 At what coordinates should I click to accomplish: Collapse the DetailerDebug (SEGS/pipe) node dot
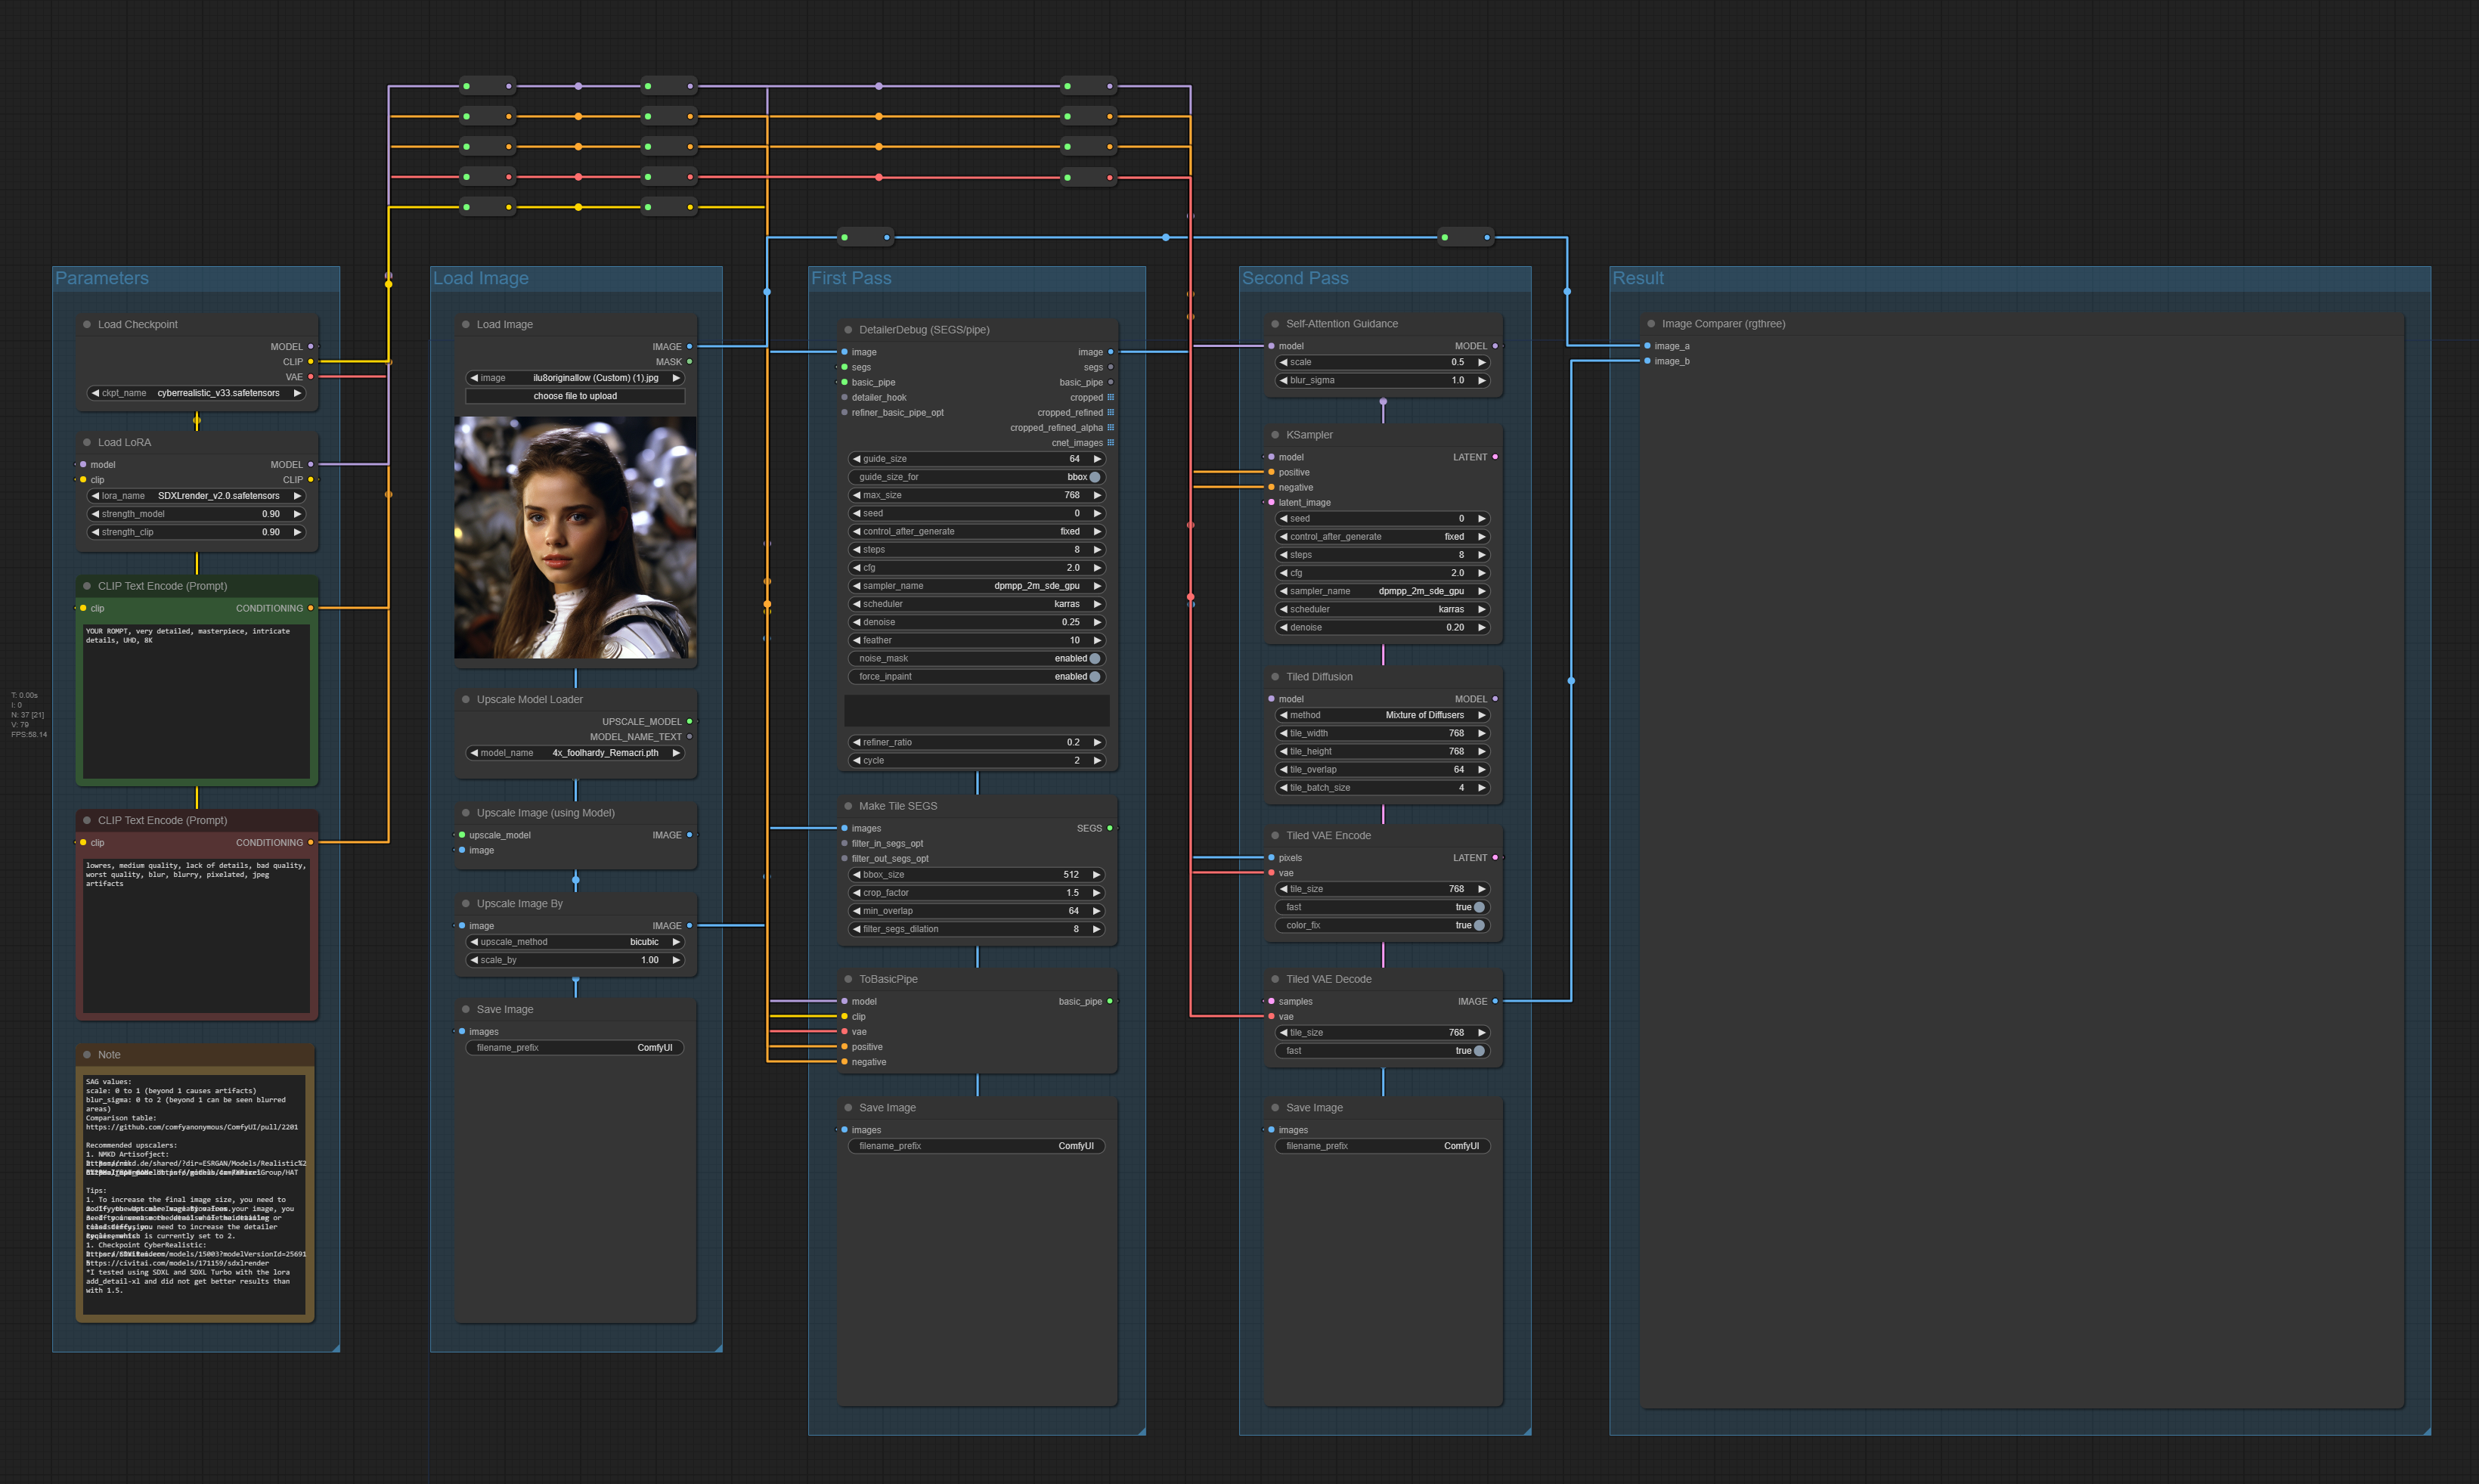[848, 330]
